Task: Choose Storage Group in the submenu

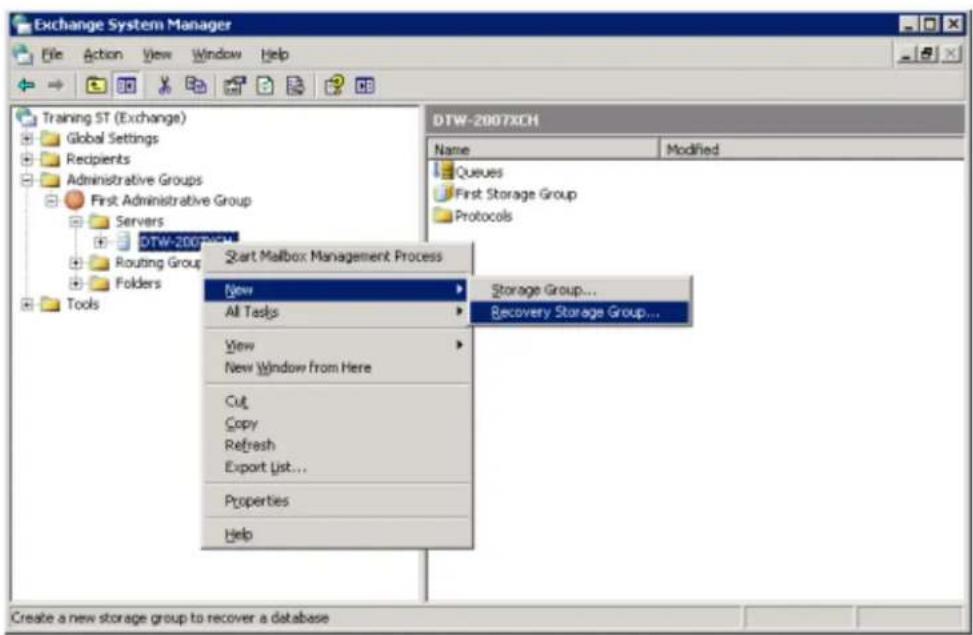Action: pos(580,290)
